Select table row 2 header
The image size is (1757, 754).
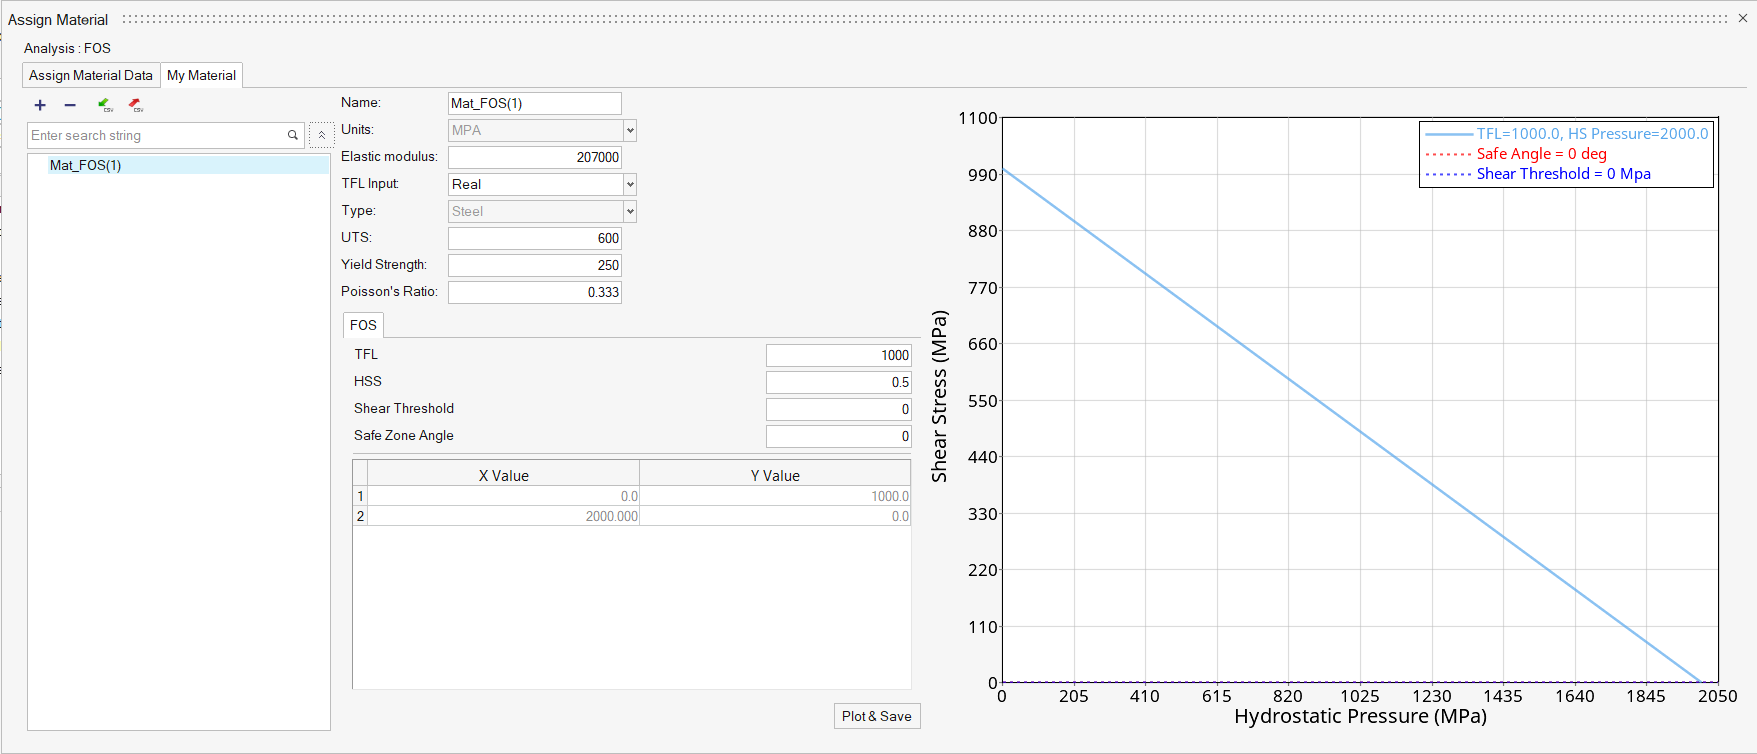pos(360,516)
